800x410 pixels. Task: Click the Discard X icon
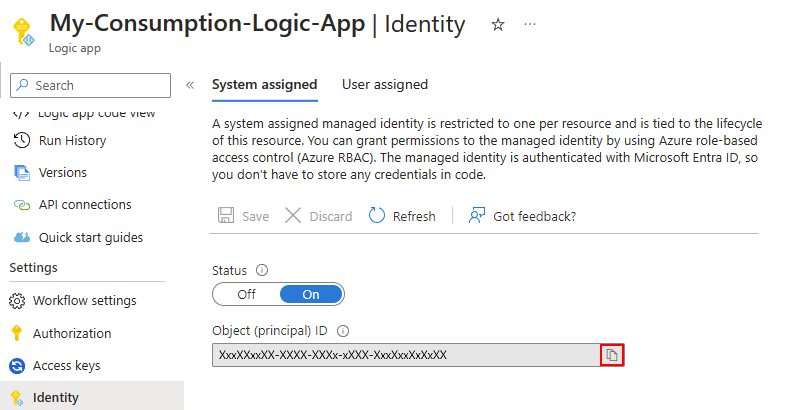click(293, 215)
